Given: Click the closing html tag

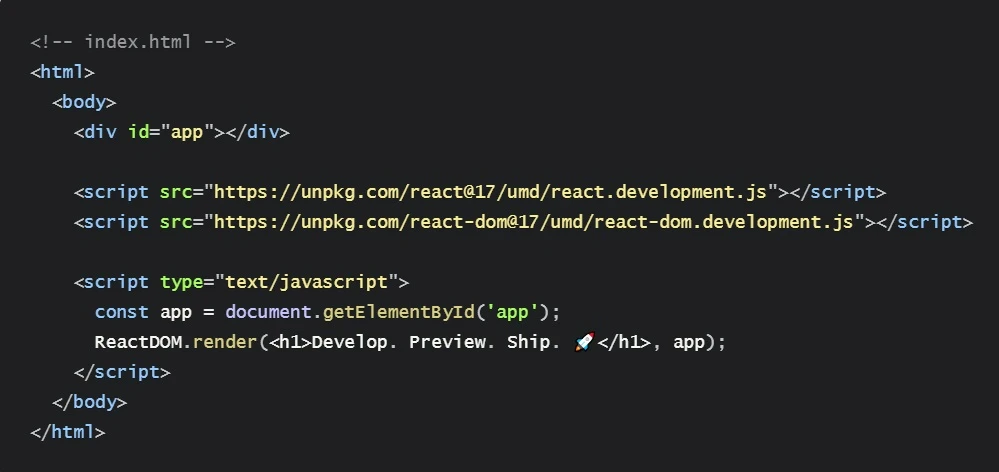Looking at the screenshot, I should click(68, 432).
